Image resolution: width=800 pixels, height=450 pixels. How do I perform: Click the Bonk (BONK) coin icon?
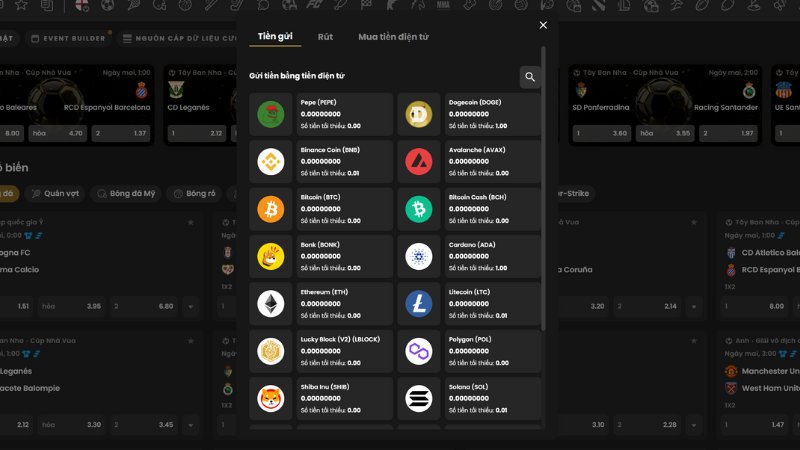click(270, 257)
